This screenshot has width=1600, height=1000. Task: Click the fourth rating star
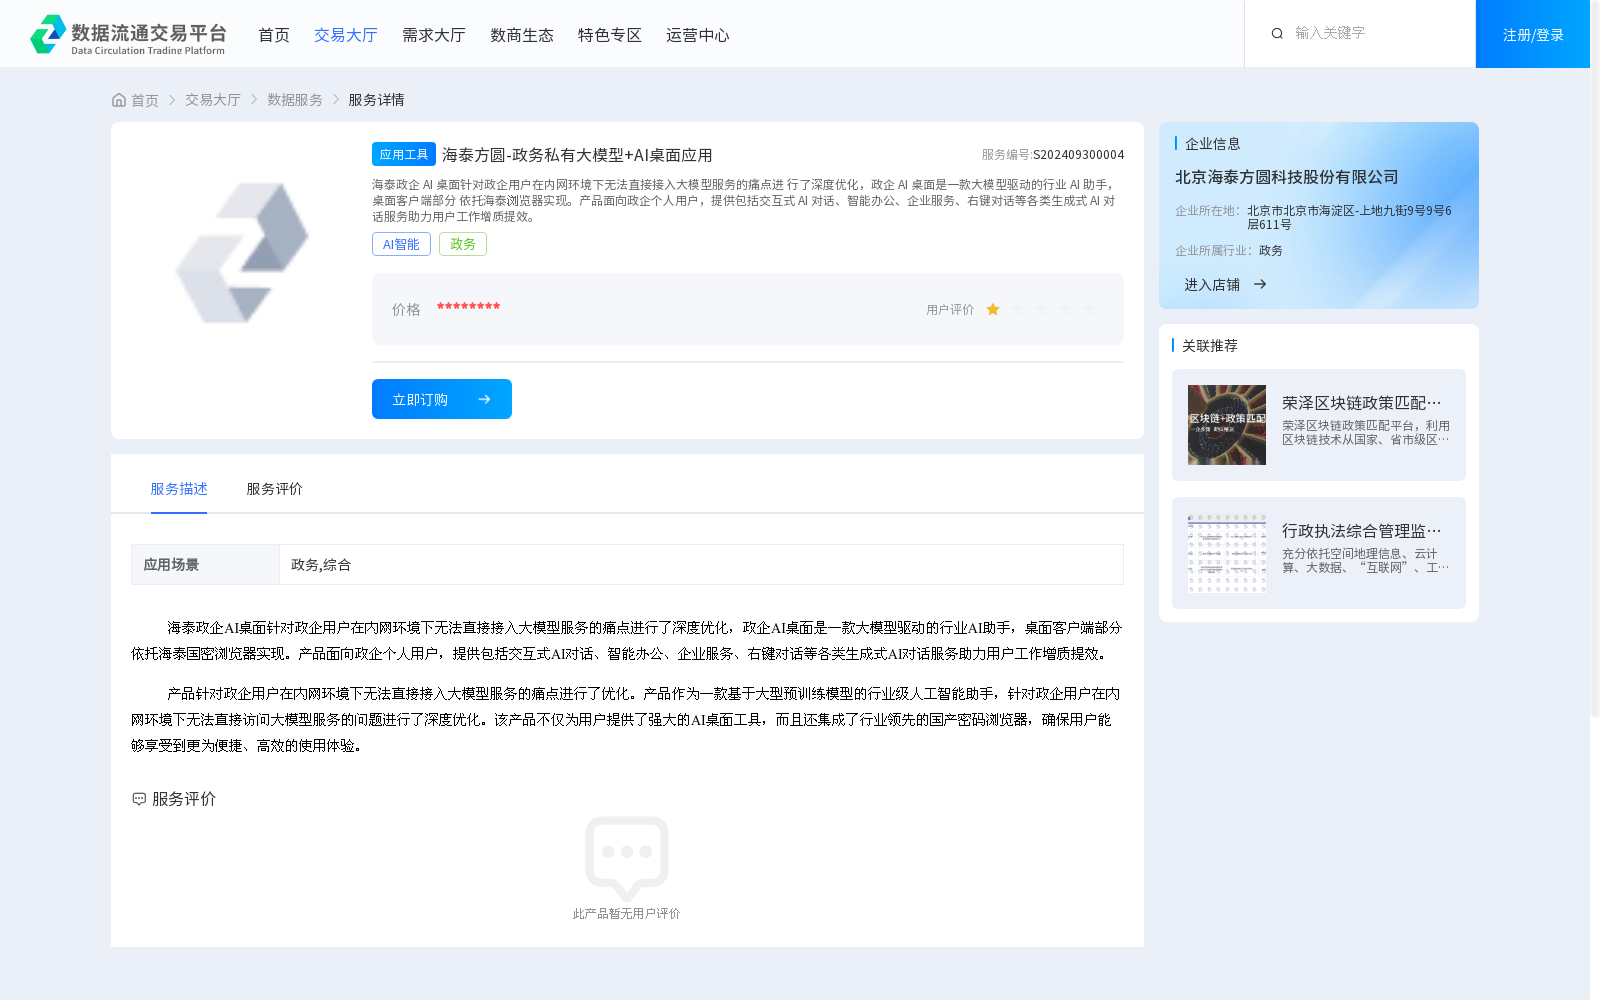coord(1065,309)
